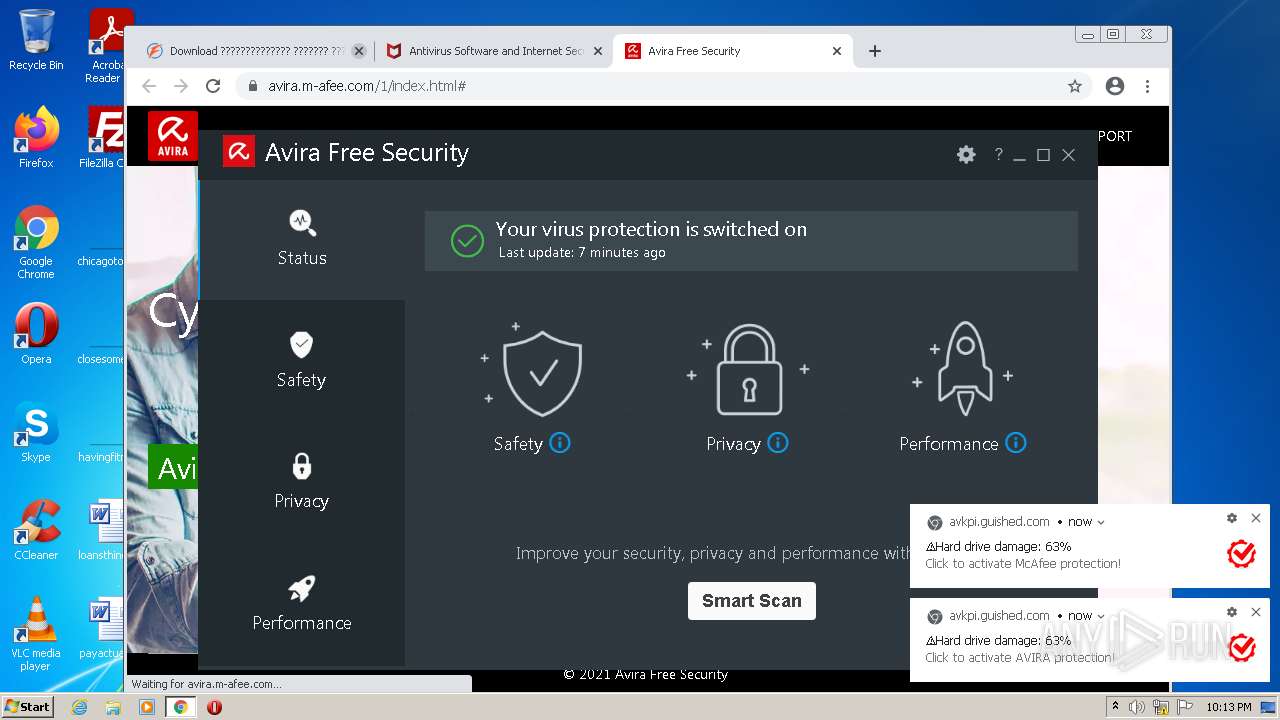The image size is (1280, 720).
Task: Open a new Chrome tab
Action: [875, 51]
